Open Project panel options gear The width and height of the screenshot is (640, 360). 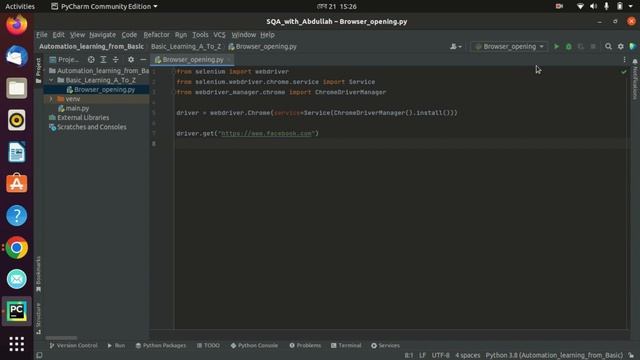pos(131,60)
